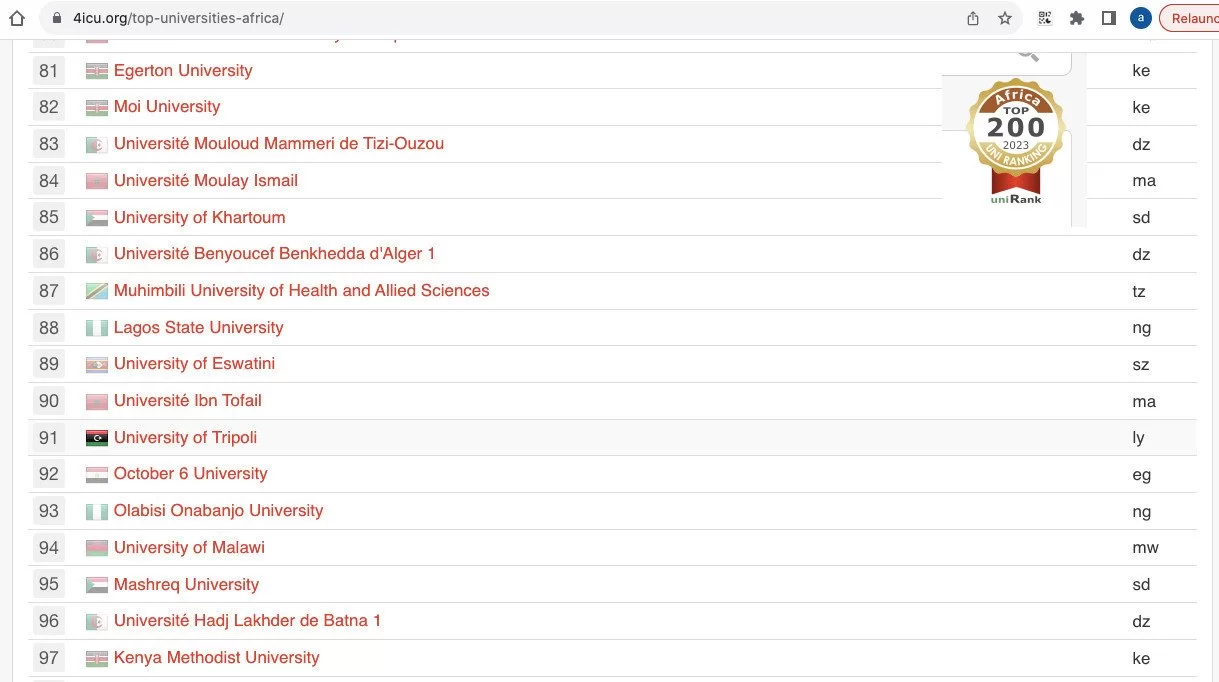Click the site padlock icon
This screenshot has width=1219, height=682.
coord(56,18)
